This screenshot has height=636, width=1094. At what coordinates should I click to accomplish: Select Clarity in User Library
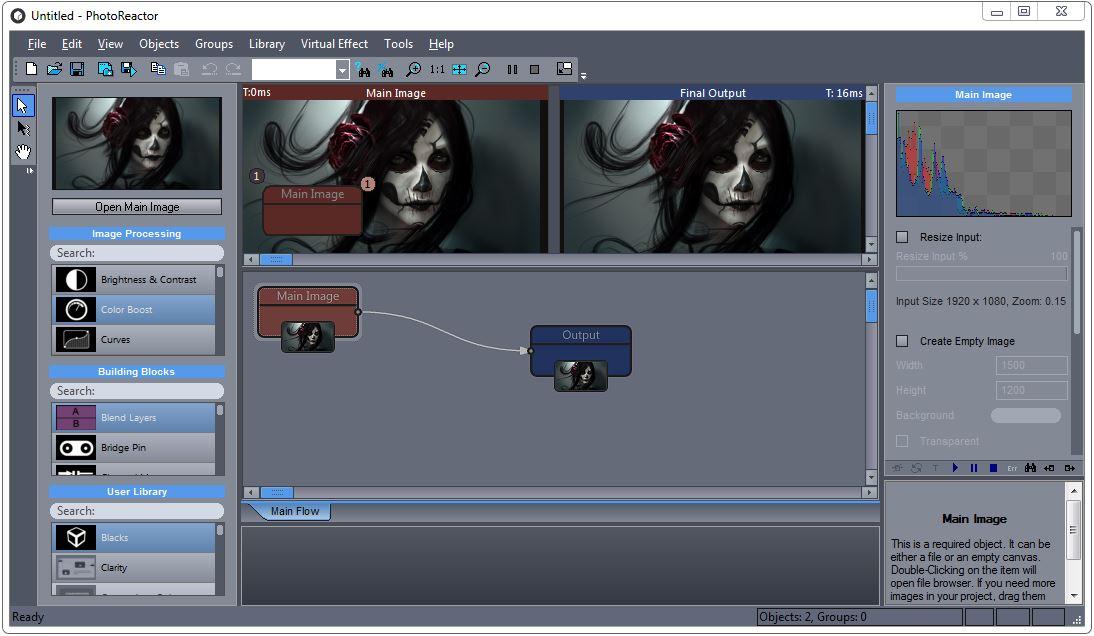(134, 568)
